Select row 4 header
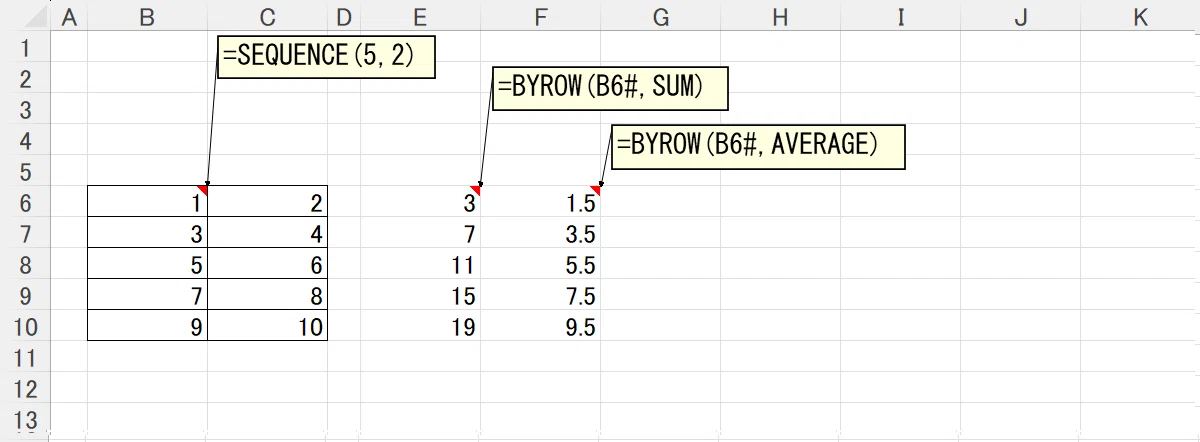 (x=25, y=140)
